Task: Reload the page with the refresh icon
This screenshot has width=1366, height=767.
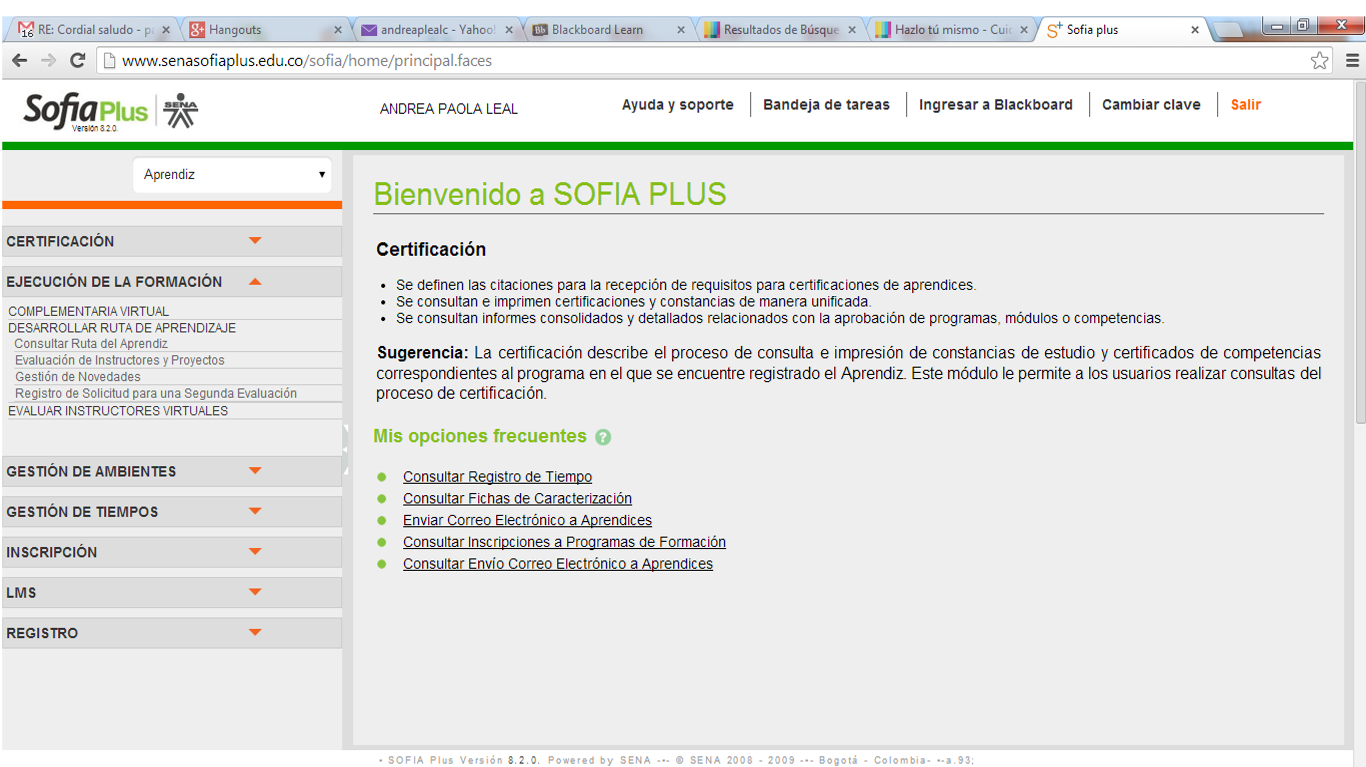Action: (x=77, y=60)
